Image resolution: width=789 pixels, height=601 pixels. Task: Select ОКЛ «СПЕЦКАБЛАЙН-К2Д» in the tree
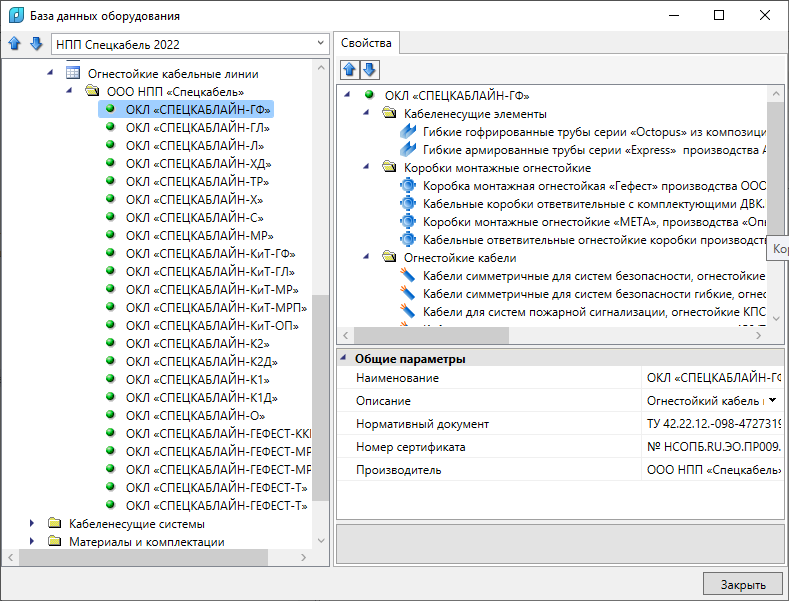(201, 362)
